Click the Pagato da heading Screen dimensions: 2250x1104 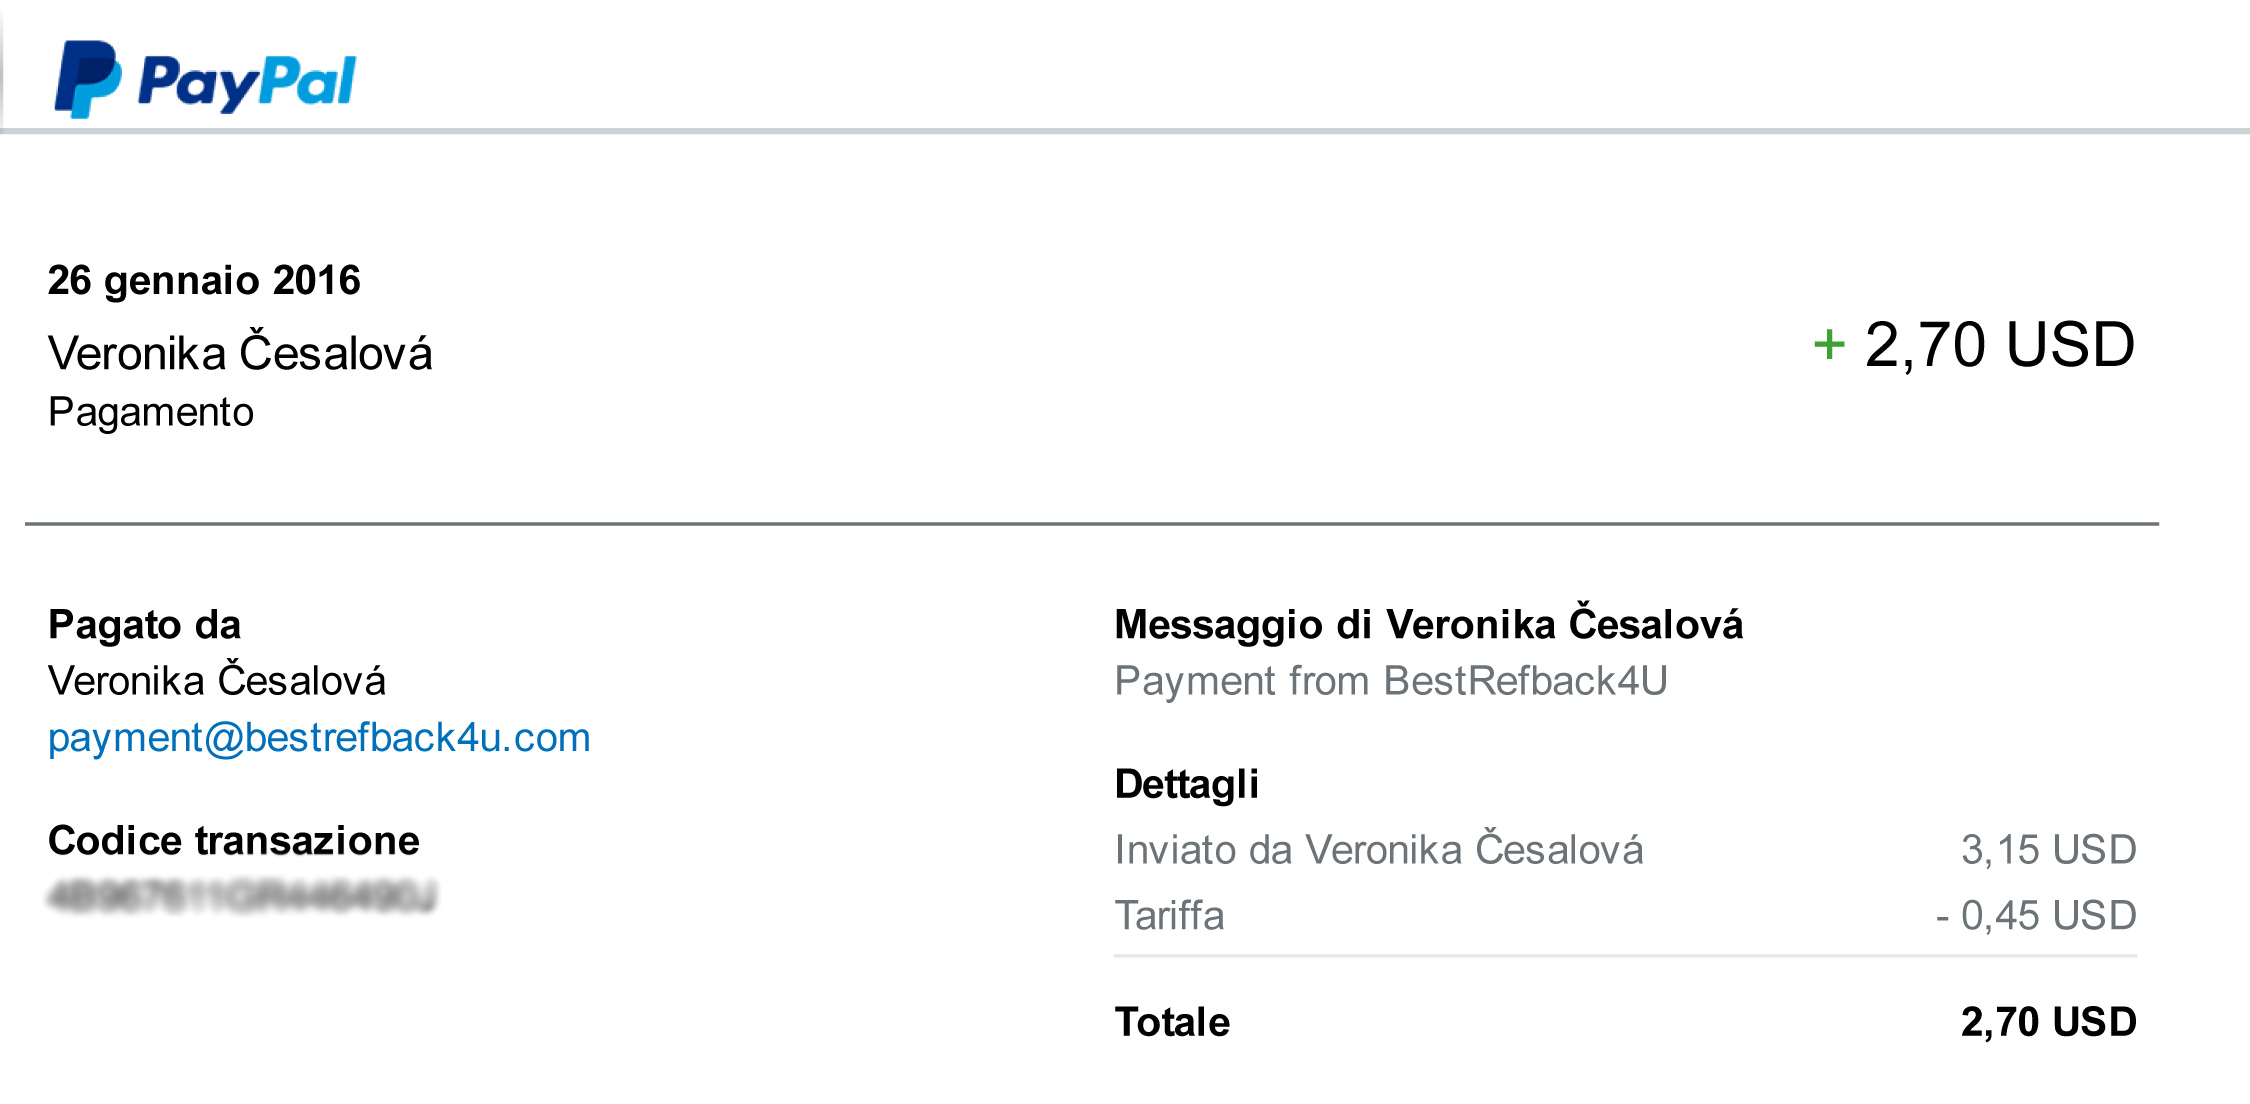pyautogui.click(x=145, y=625)
